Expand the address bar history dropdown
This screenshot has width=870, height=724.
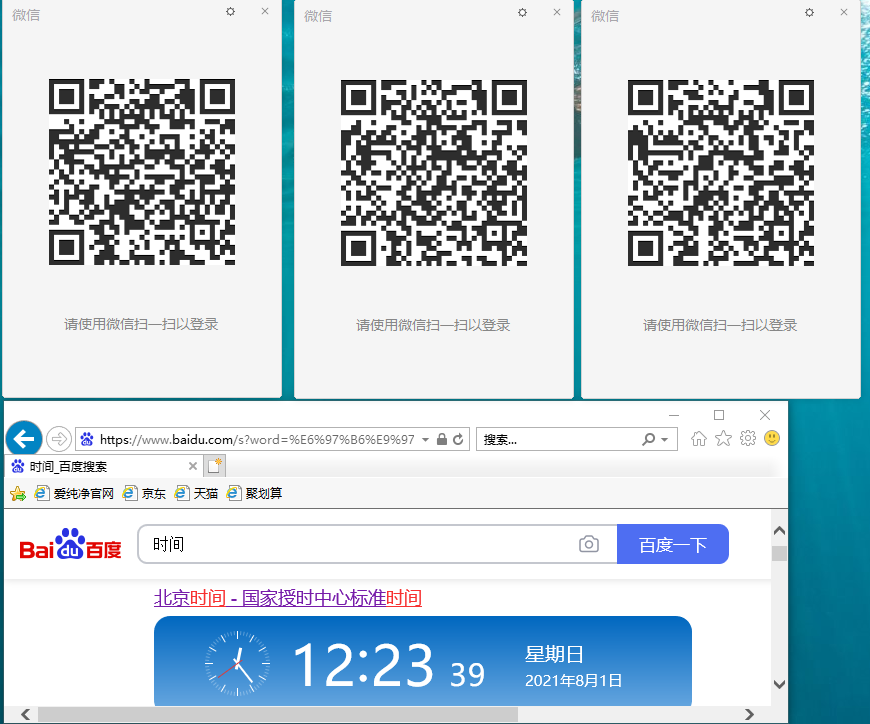click(x=426, y=440)
